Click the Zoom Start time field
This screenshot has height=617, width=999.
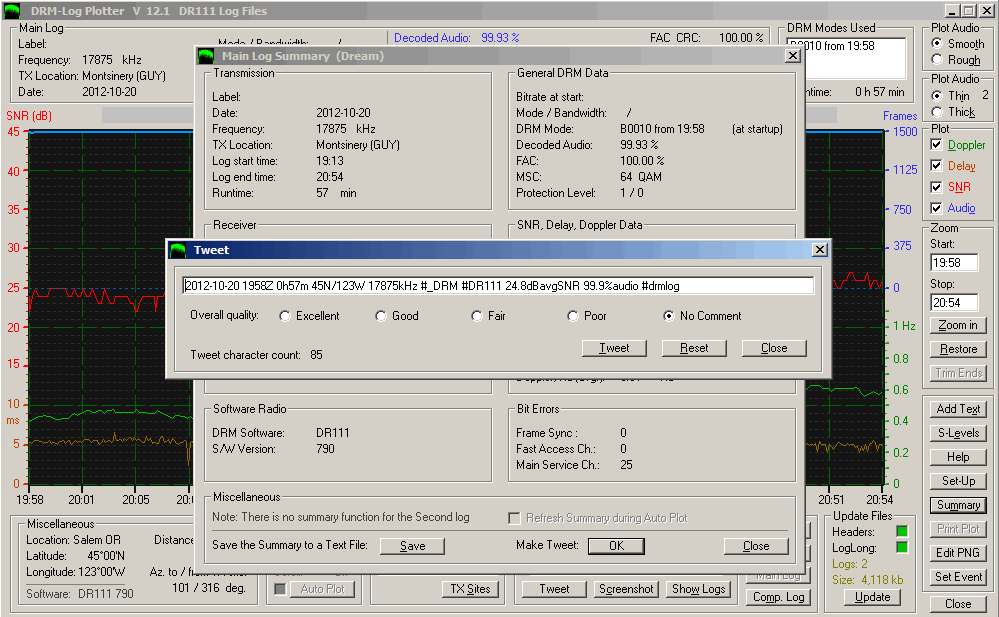pos(954,263)
